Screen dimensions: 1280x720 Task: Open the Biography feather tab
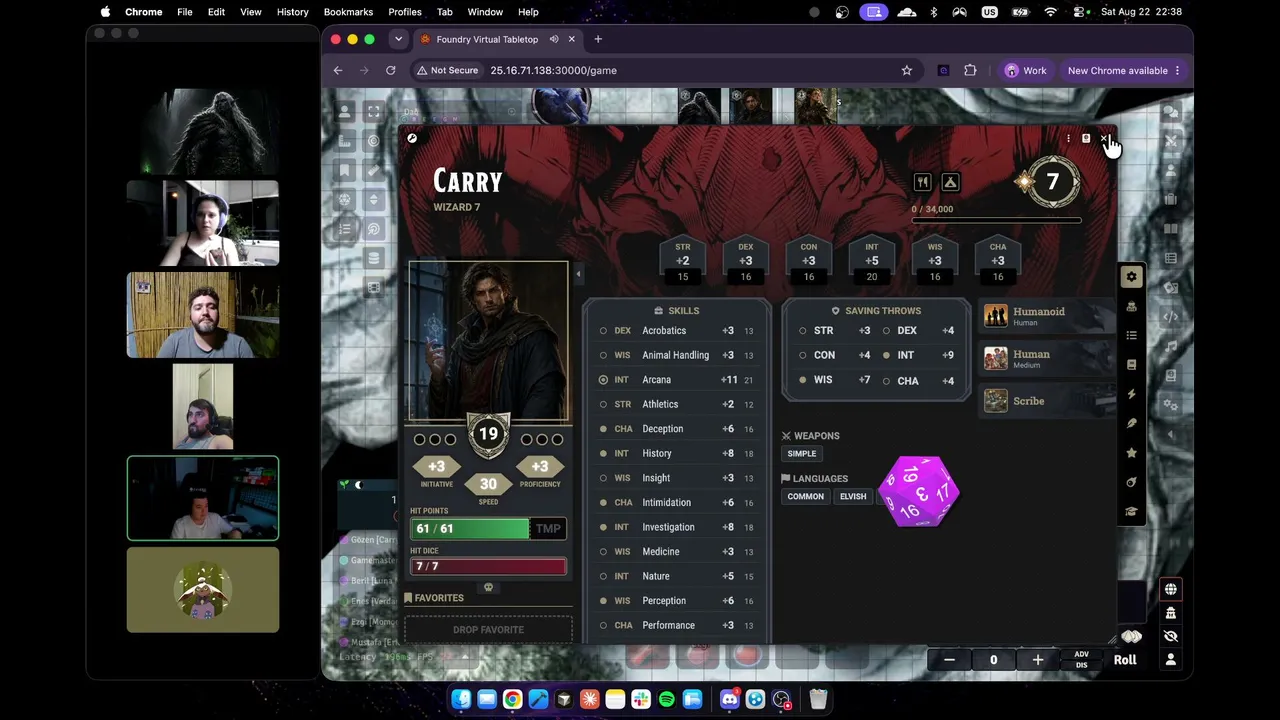click(x=1131, y=423)
